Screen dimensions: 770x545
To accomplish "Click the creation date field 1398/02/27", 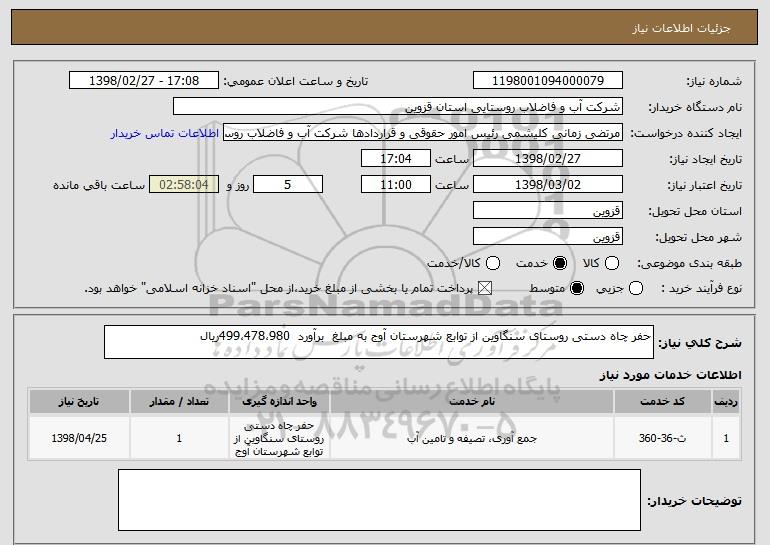I will (548, 159).
